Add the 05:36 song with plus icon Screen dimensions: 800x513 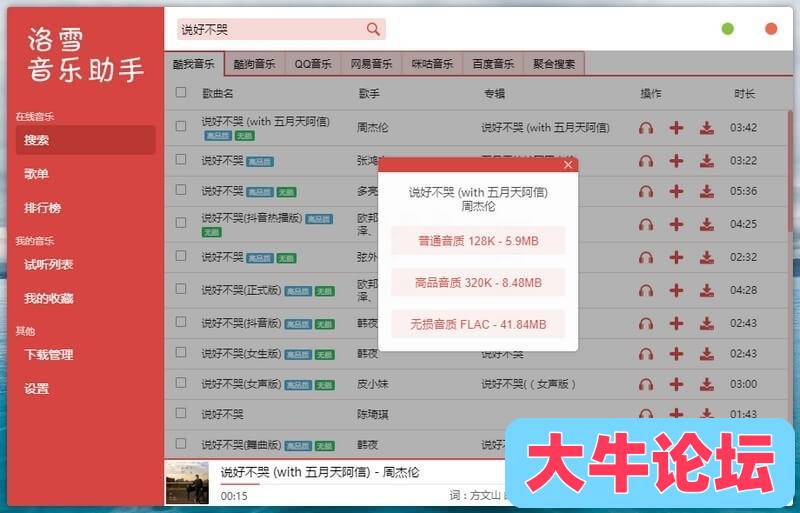click(x=676, y=191)
